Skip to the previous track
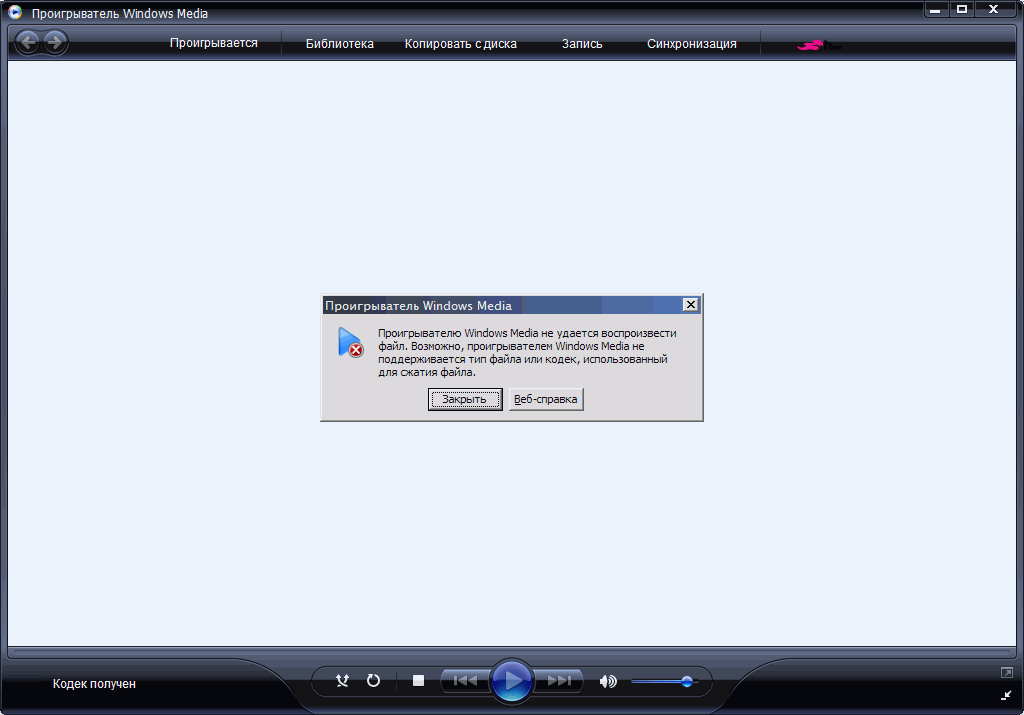This screenshot has width=1024, height=715. tap(465, 681)
